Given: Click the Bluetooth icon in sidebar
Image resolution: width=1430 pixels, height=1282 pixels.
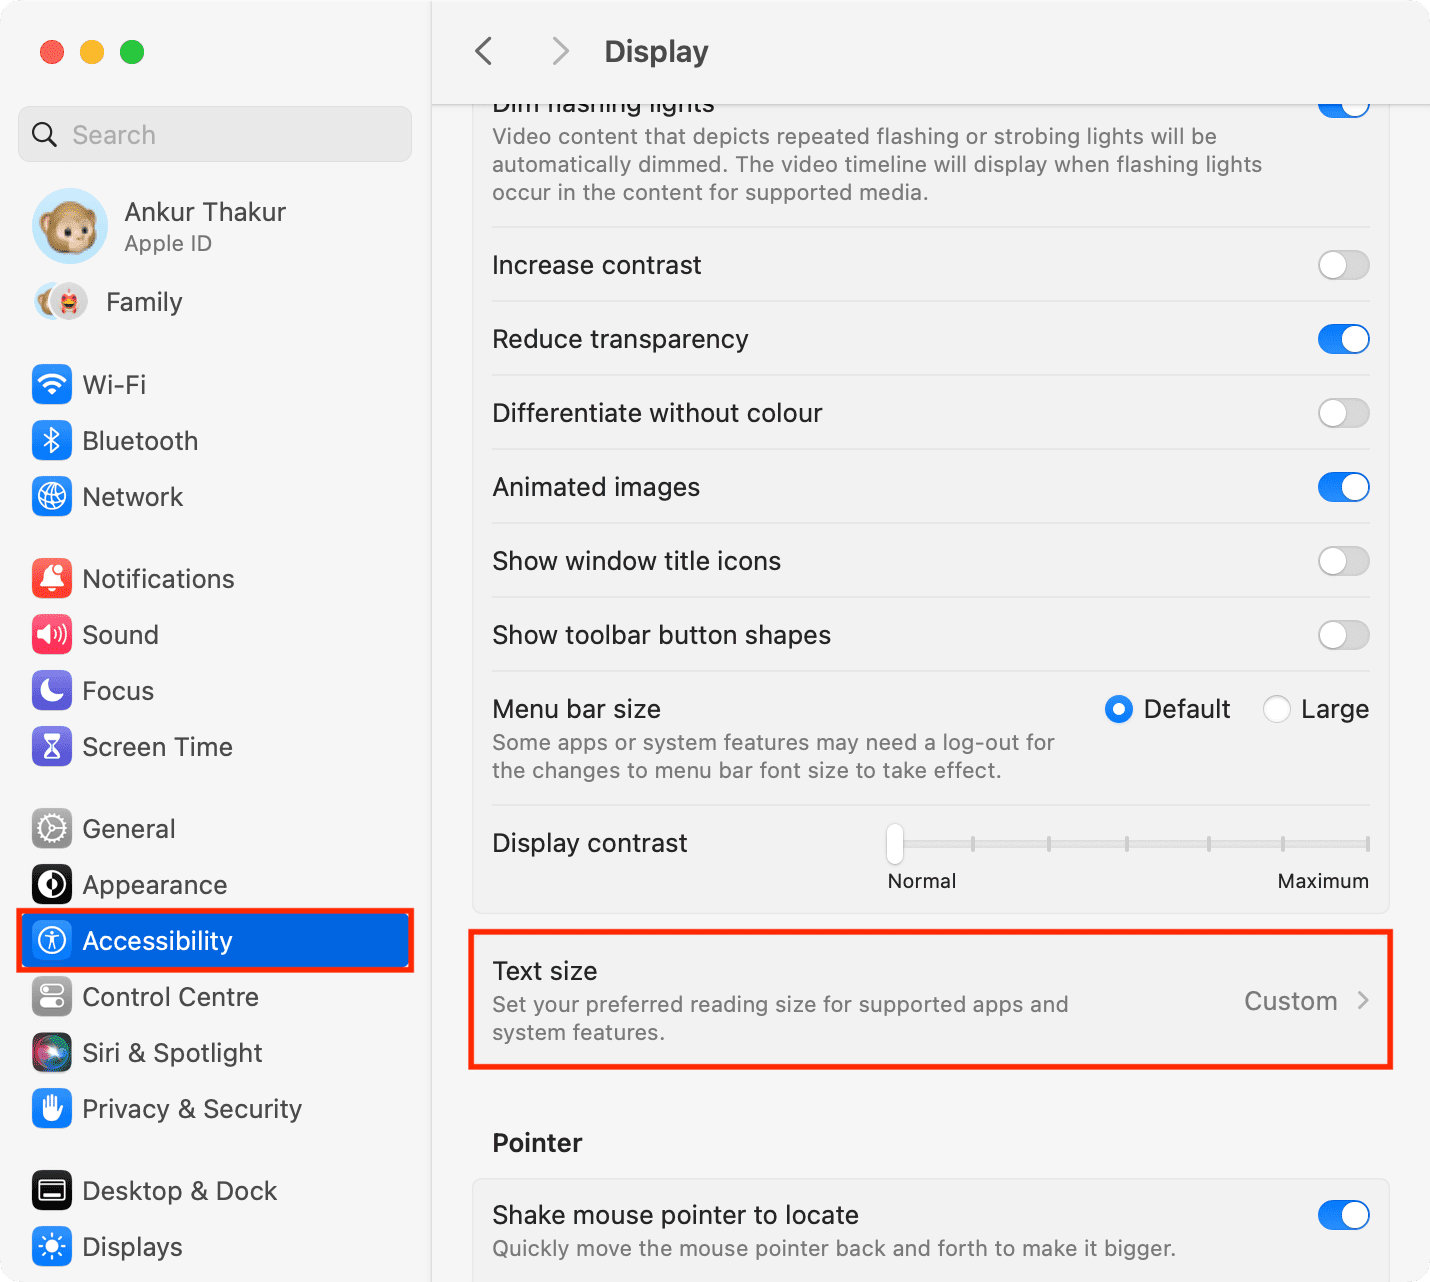Looking at the screenshot, I should tap(52, 440).
